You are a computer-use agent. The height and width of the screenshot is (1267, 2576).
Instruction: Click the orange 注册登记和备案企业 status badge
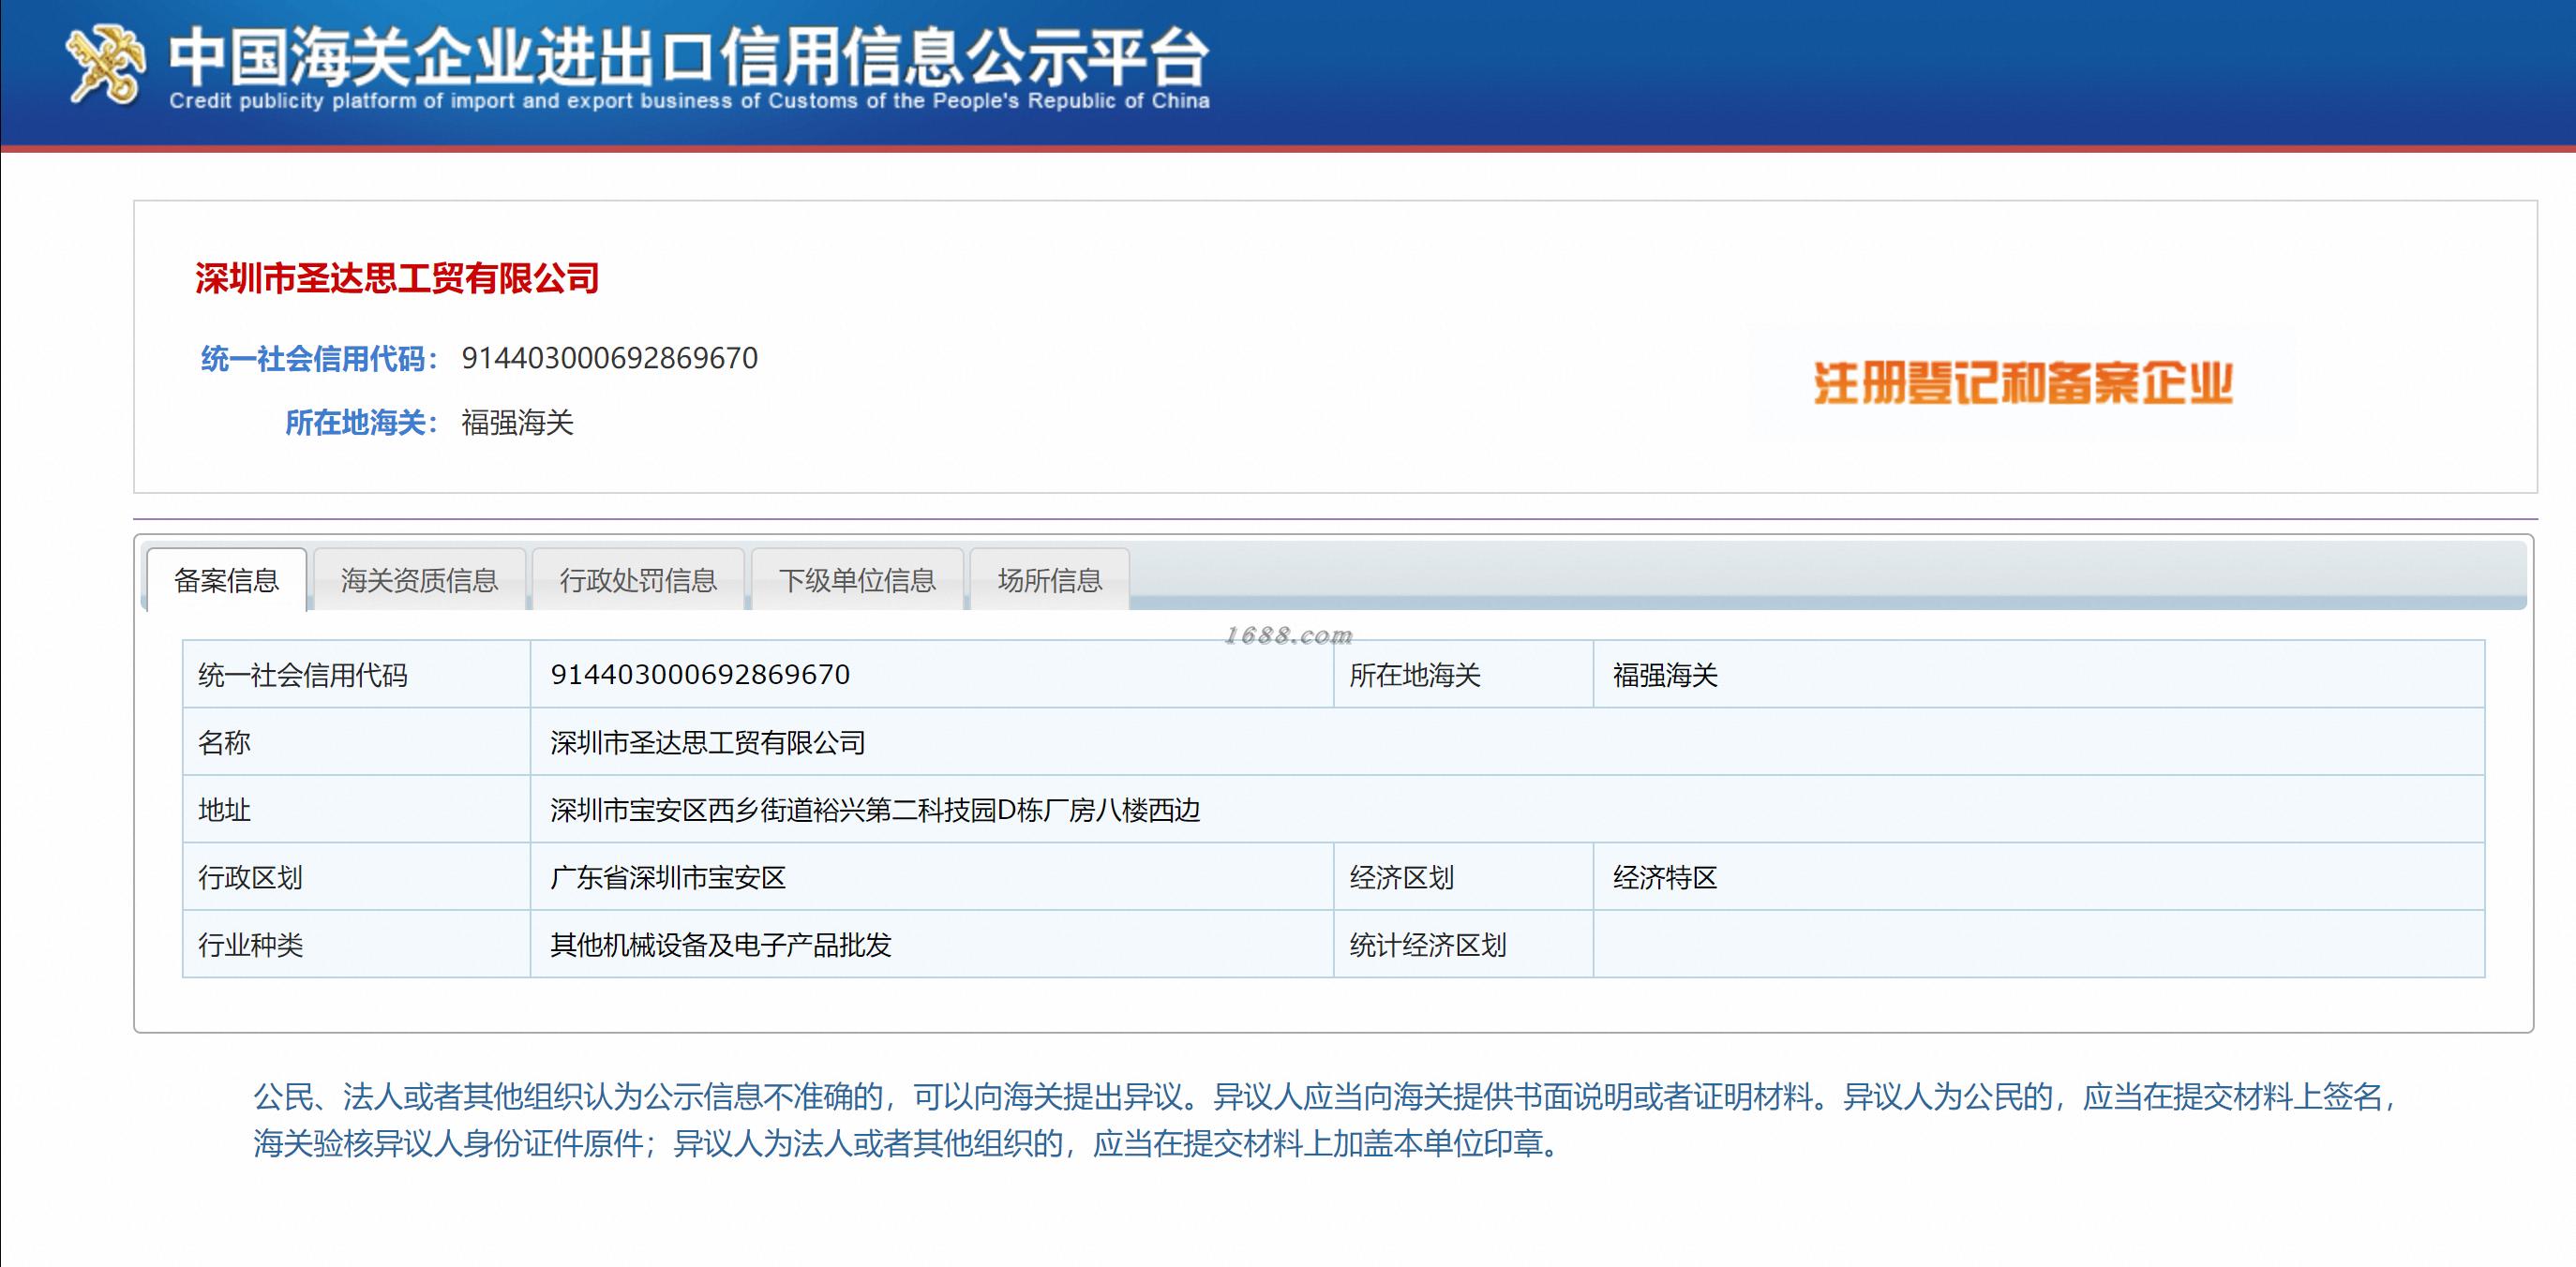coord(2022,383)
